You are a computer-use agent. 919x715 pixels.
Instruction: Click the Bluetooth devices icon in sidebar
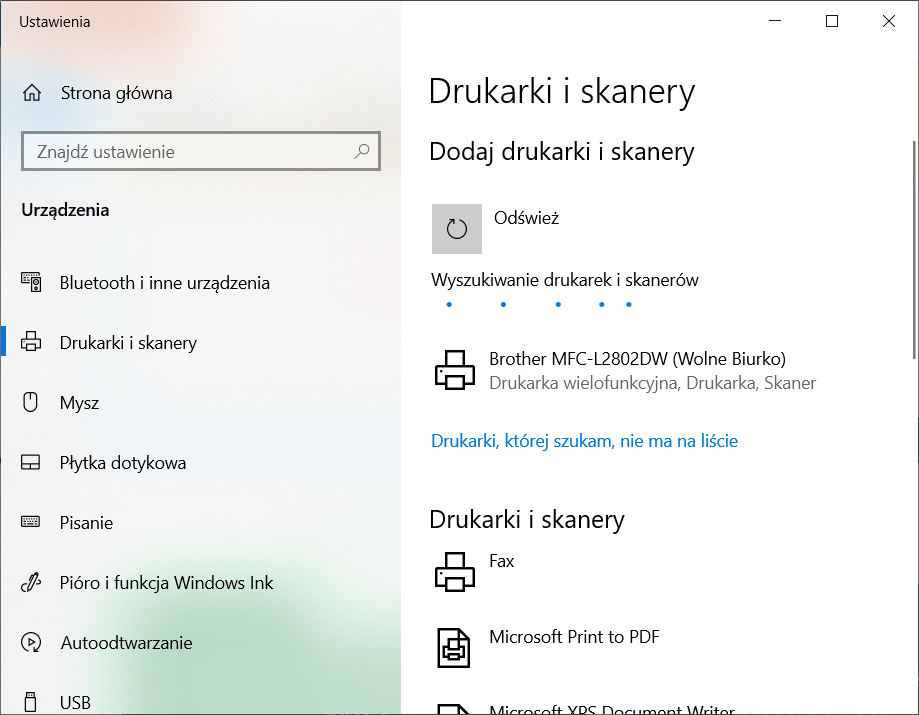32,283
